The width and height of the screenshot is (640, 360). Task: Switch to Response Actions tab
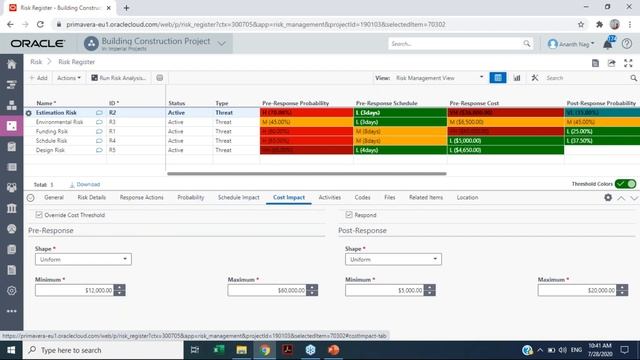(x=141, y=197)
